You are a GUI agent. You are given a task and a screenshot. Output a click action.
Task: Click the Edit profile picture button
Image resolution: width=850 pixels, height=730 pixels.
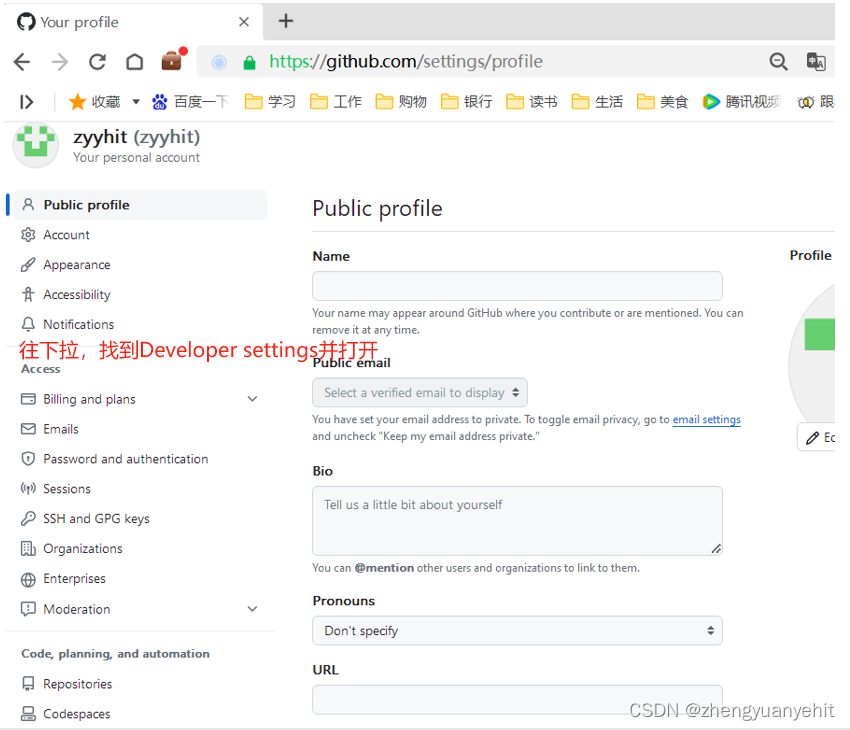point(816,437)
